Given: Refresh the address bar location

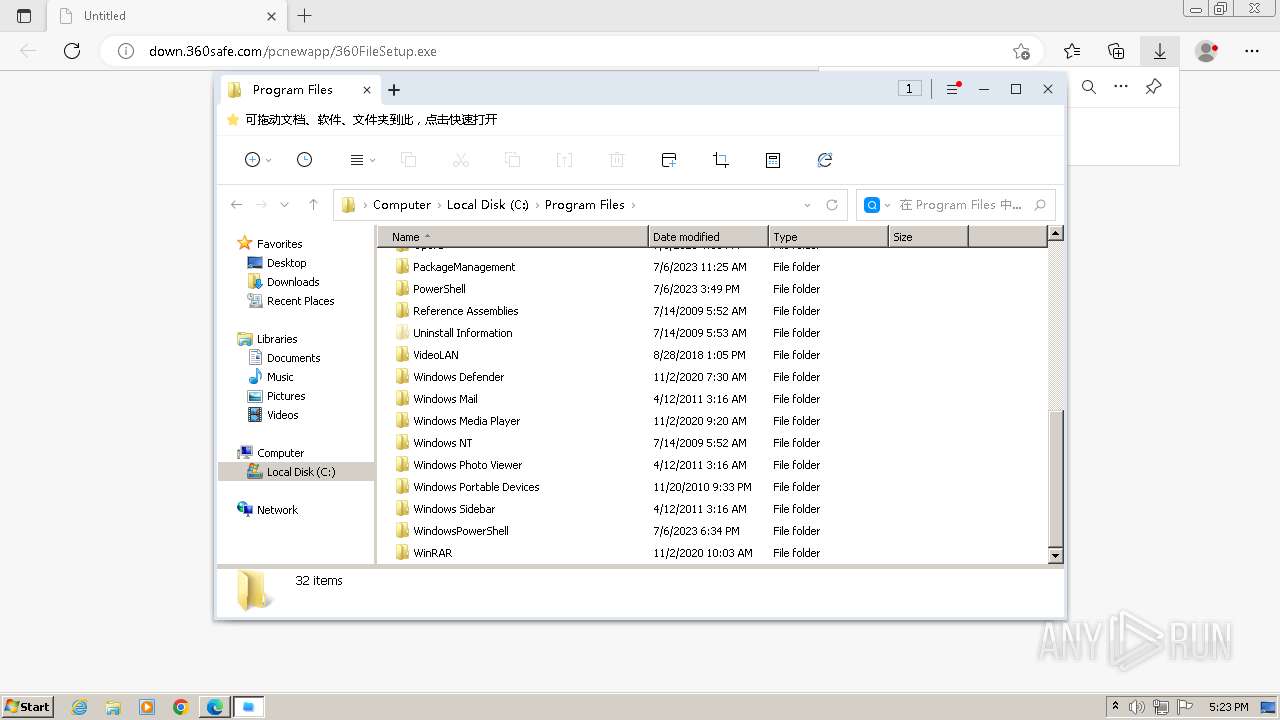Looking at the screenshot, I should coord(832,205).
